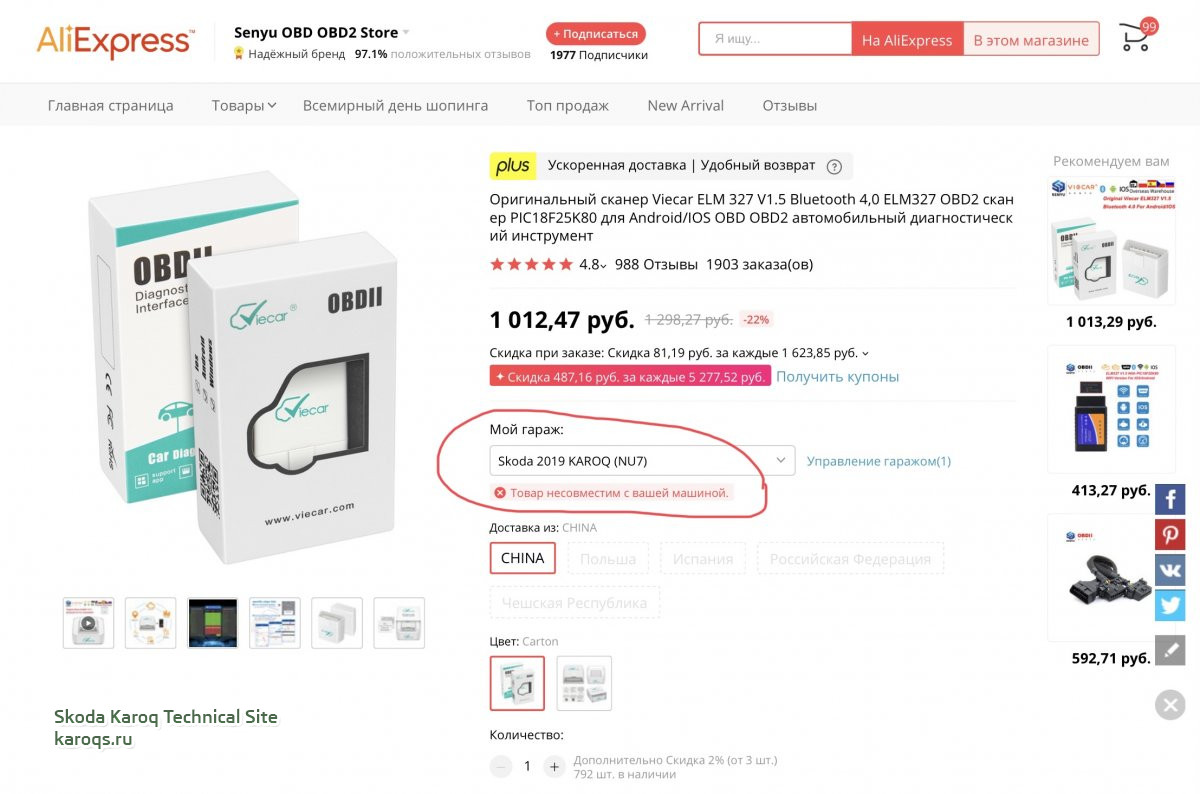Choose the Carton color option

pos(517,683)
